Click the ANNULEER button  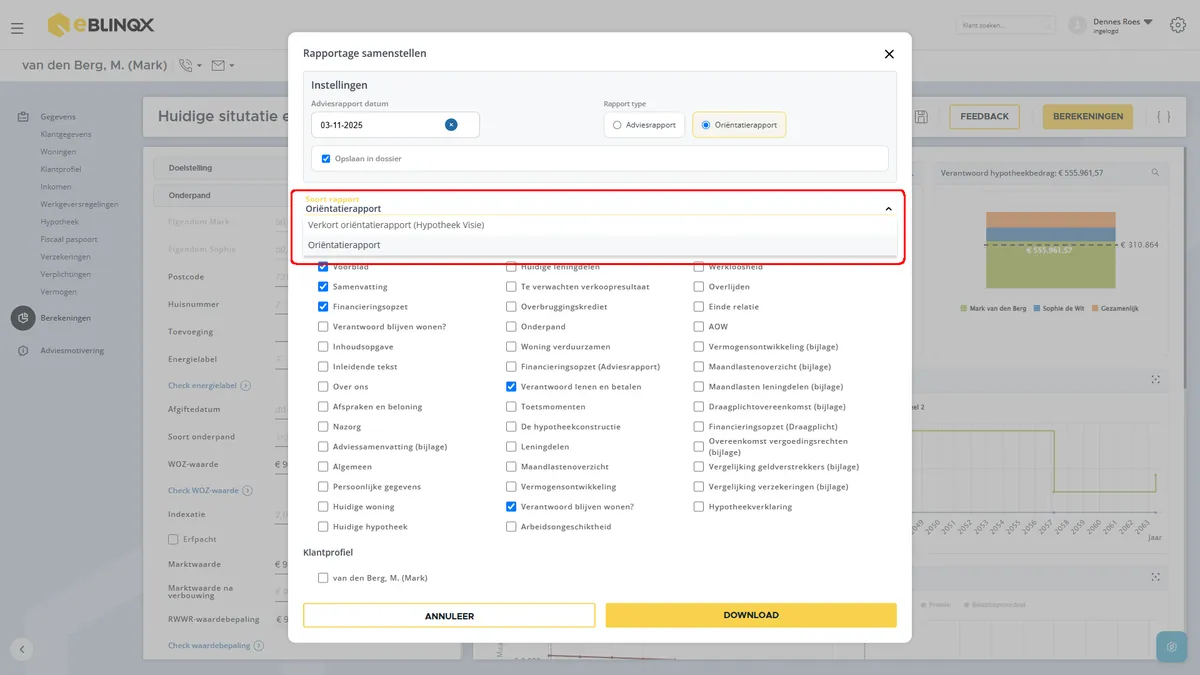pos(449,615)
